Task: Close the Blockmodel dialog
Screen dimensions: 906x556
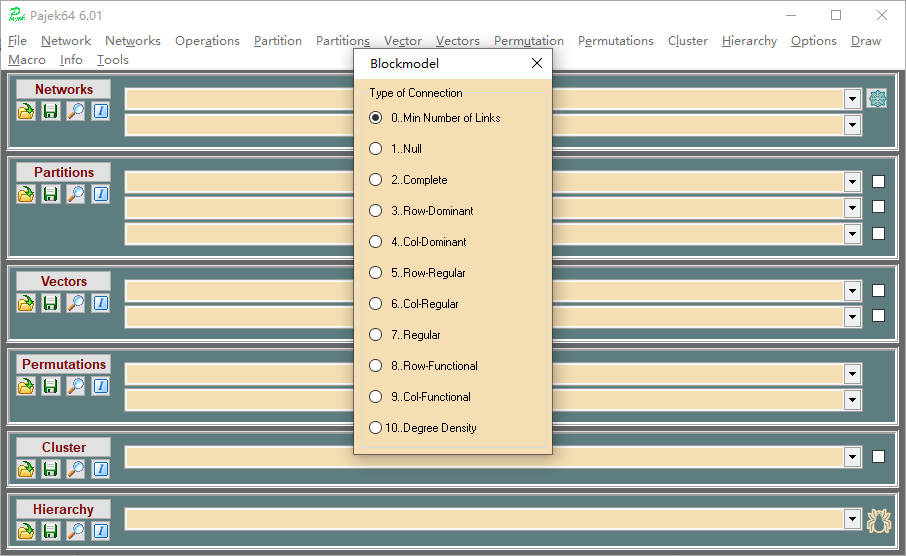Action: 537,63
